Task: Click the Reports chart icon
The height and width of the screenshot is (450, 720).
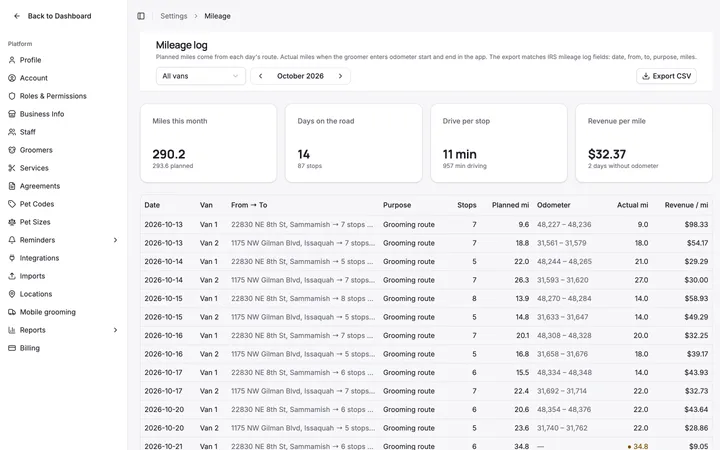Action: [12, 330]
